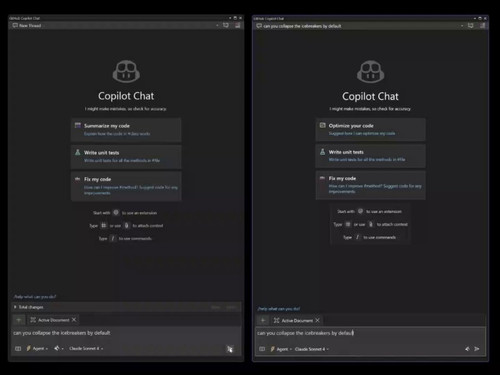Click the thread title in right window header
Image resolution: width=500 pixels, height=375 pixels.
pyautogui.click(x=302, y=26)
